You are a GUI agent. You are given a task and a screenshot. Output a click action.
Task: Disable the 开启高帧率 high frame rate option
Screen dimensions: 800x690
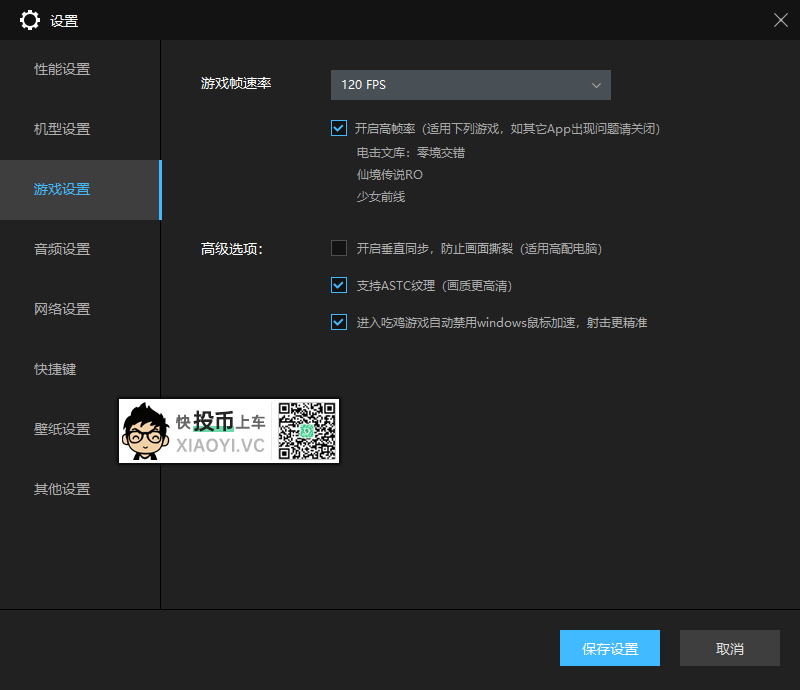[338, 128]
